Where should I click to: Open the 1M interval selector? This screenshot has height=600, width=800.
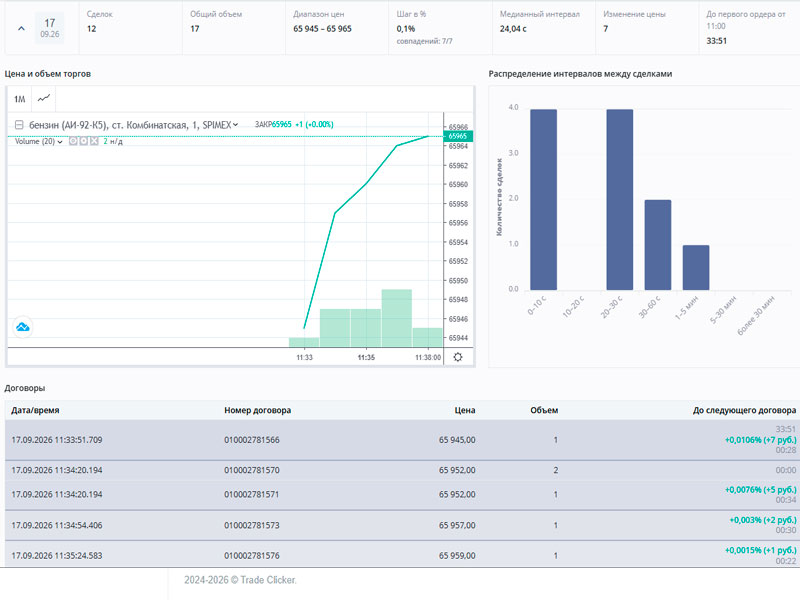19,99
